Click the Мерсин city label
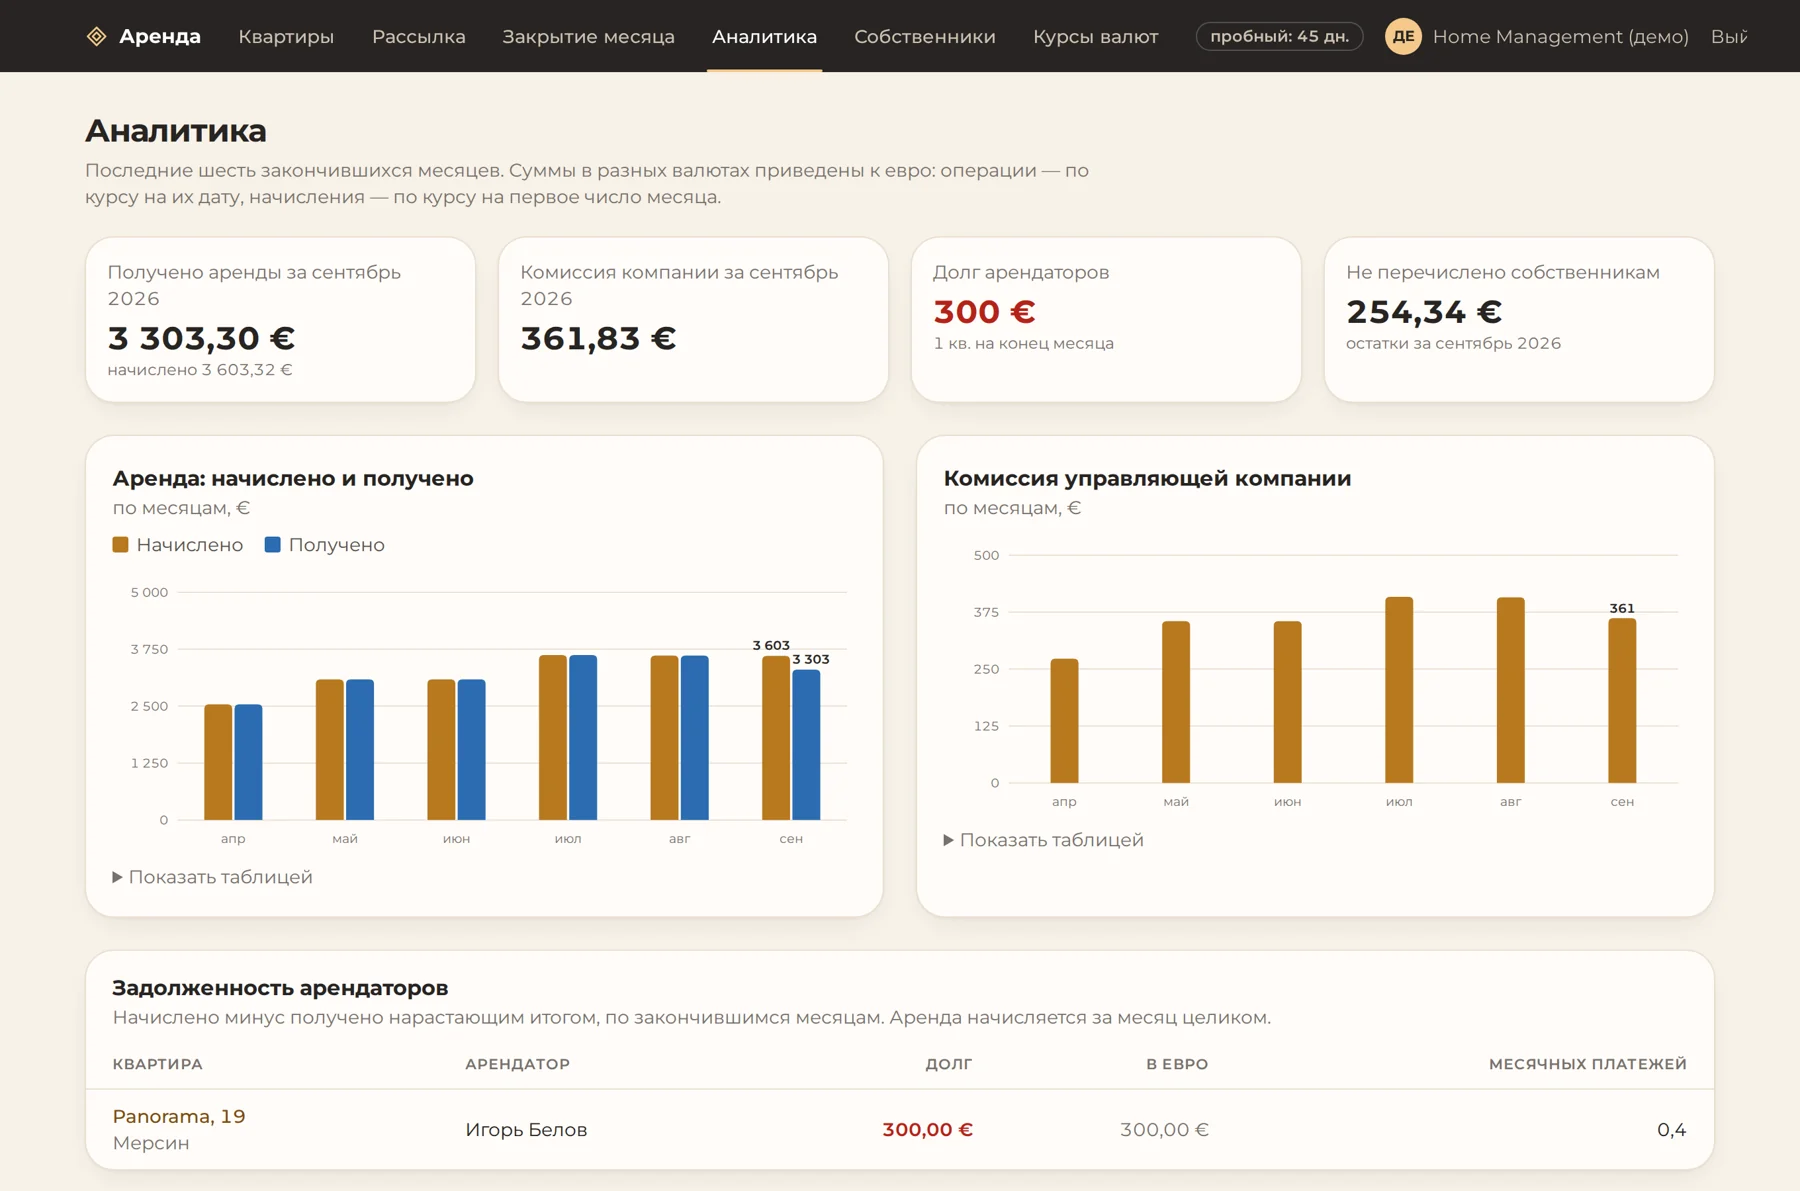This screenshot has height=1191, width=1800. pos(151,1143)
